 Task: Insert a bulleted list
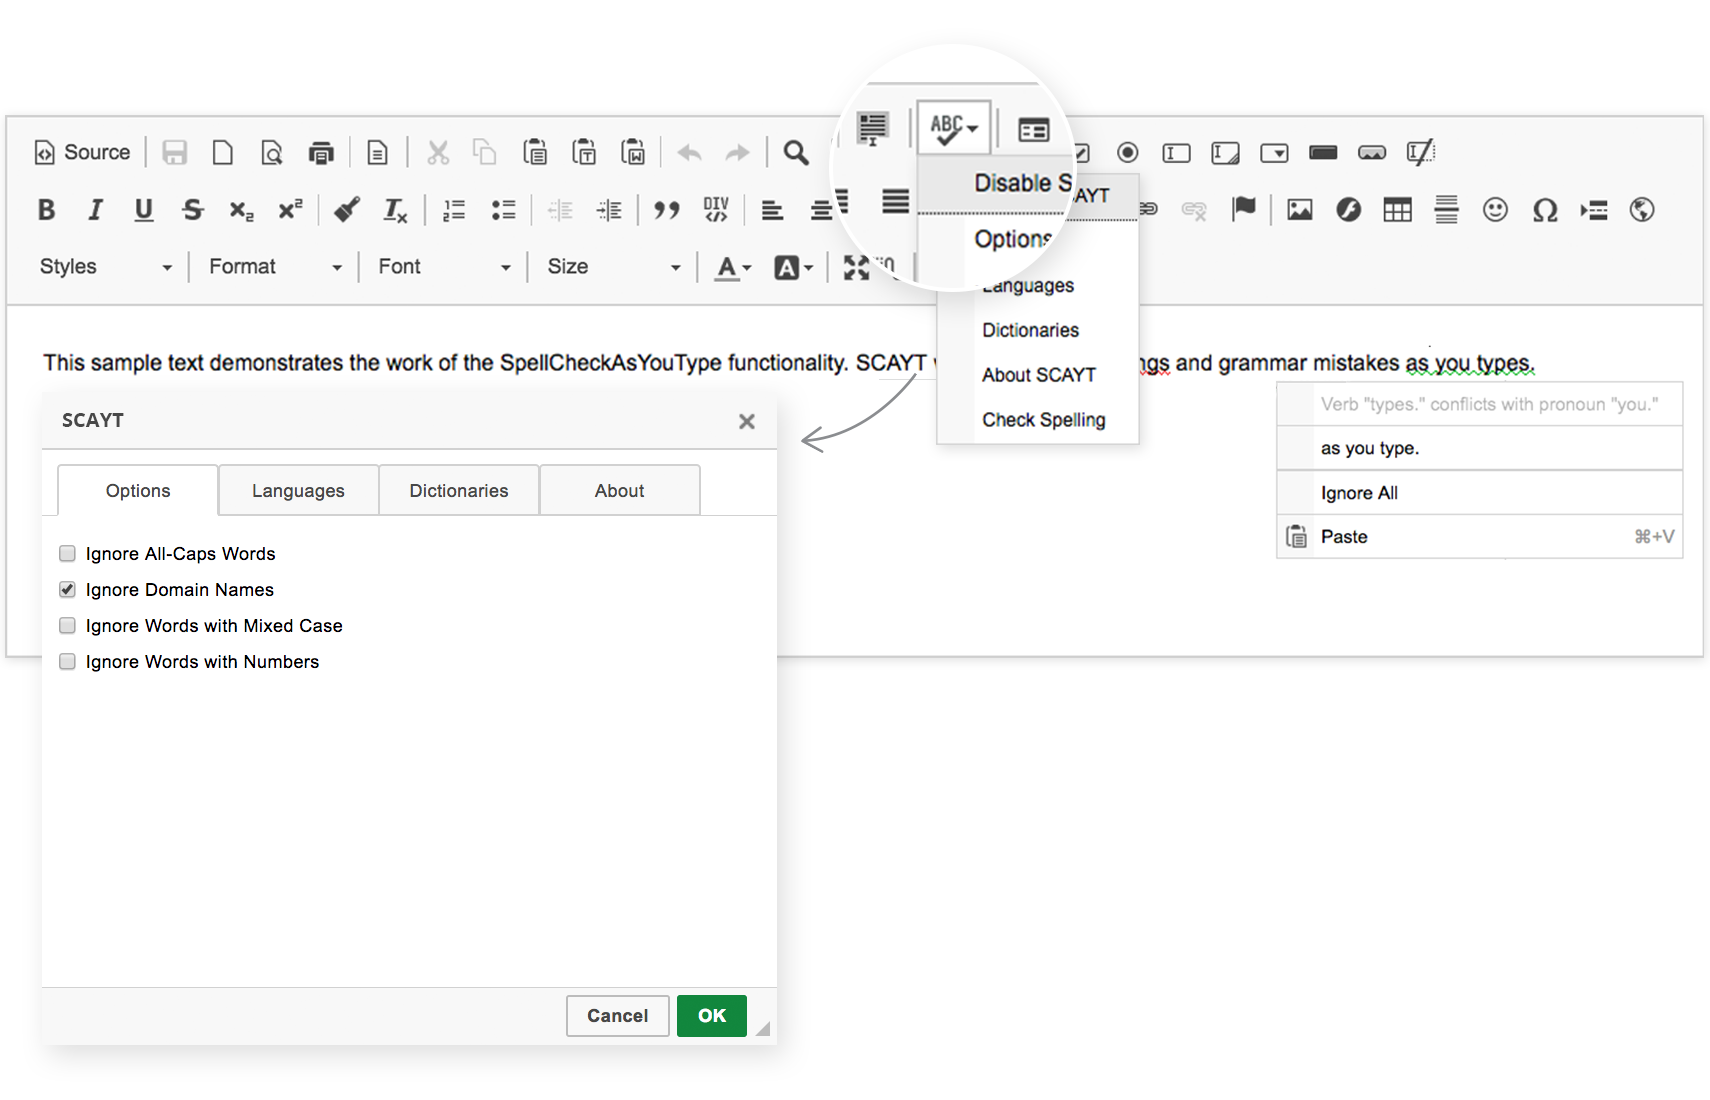(503, 210)
